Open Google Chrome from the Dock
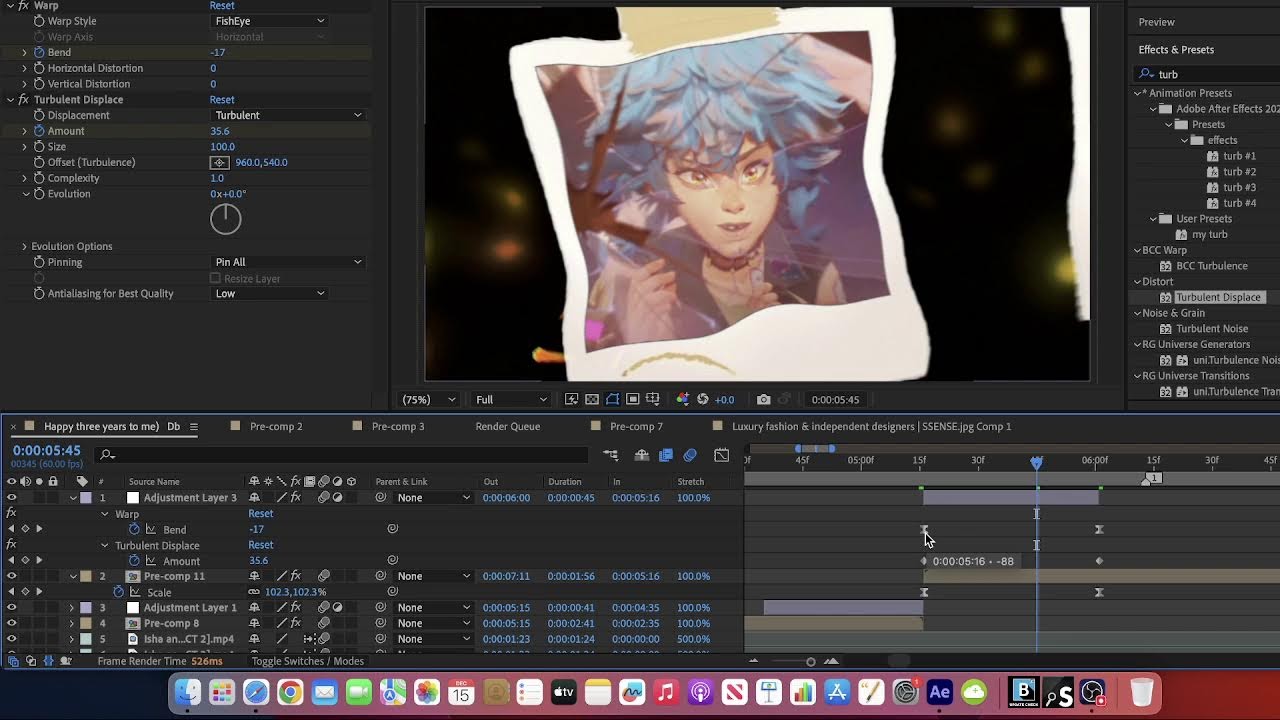Viewport: 1280px width, 720px height. [290, 692]
